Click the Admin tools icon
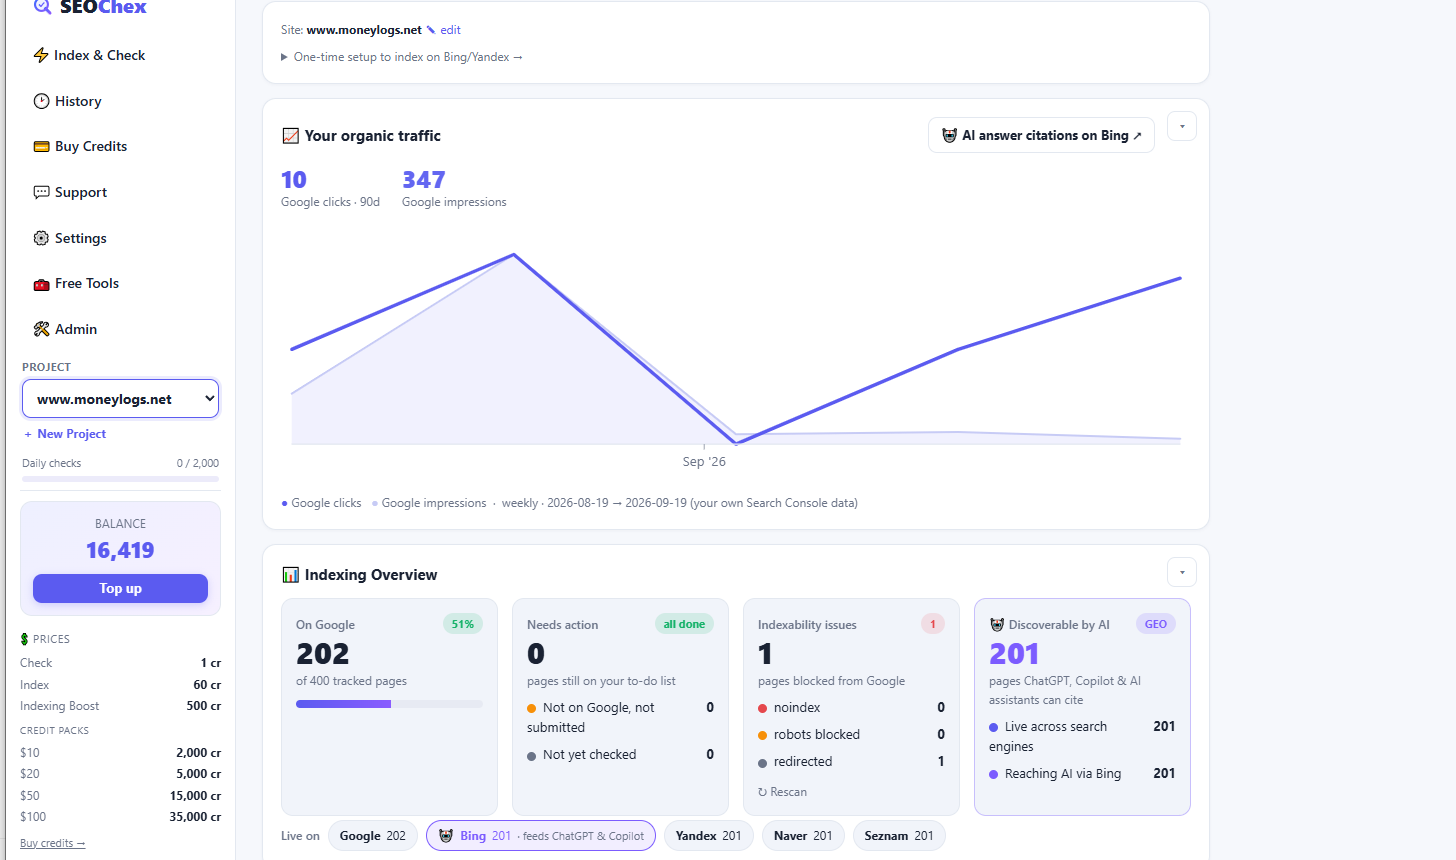 41,329
